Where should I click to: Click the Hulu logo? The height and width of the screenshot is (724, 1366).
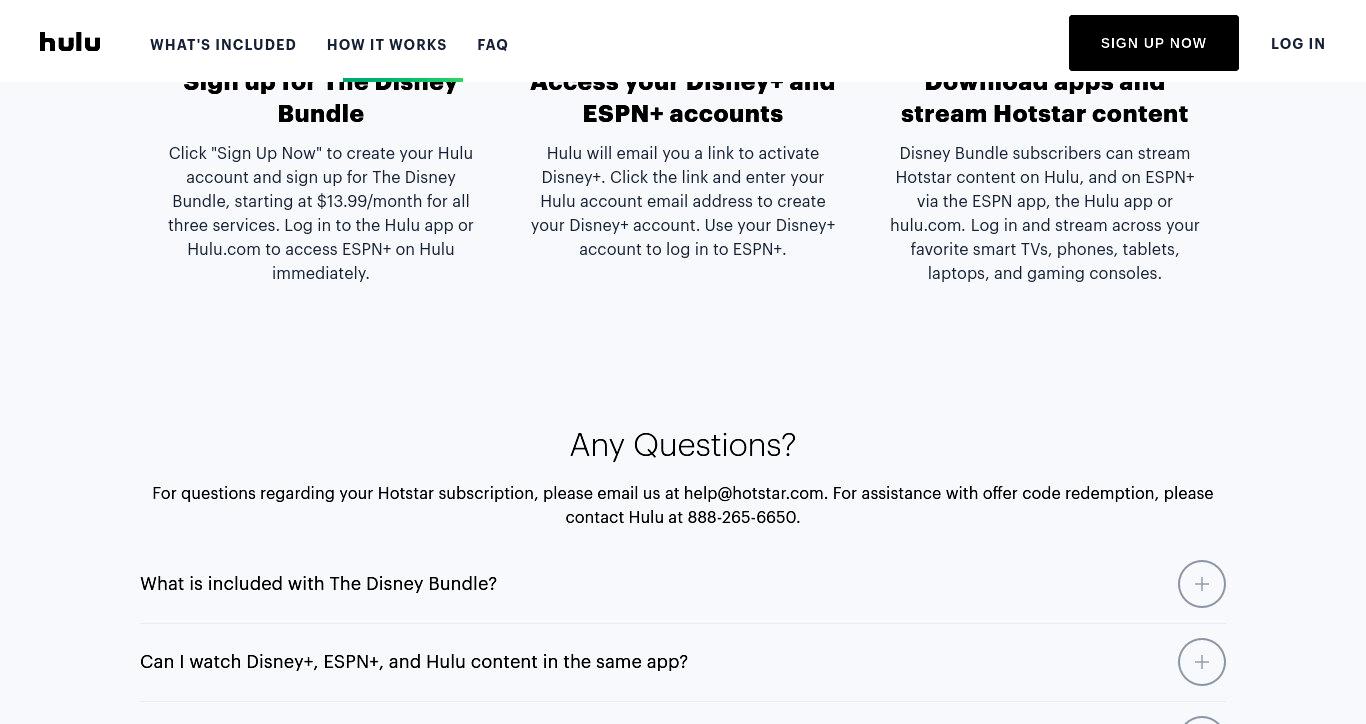(x=70, y=42)
